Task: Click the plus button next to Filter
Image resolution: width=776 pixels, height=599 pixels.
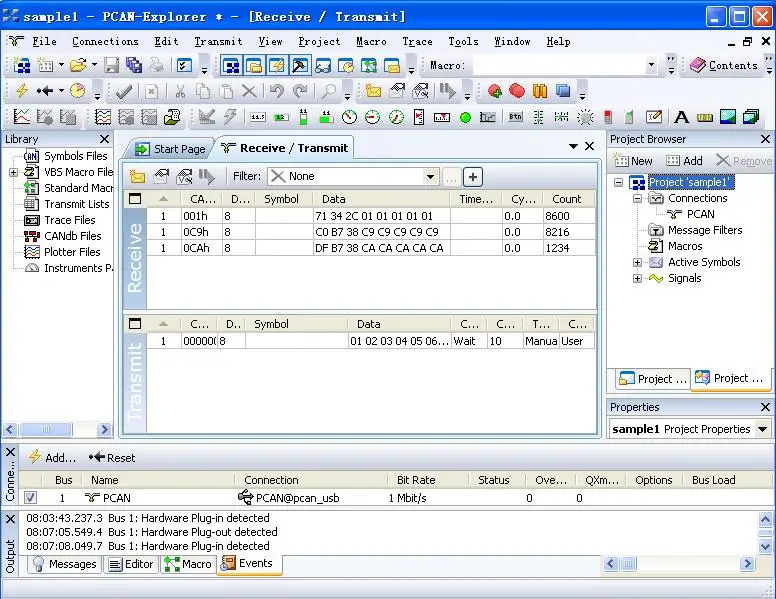Action: [473, 177]
